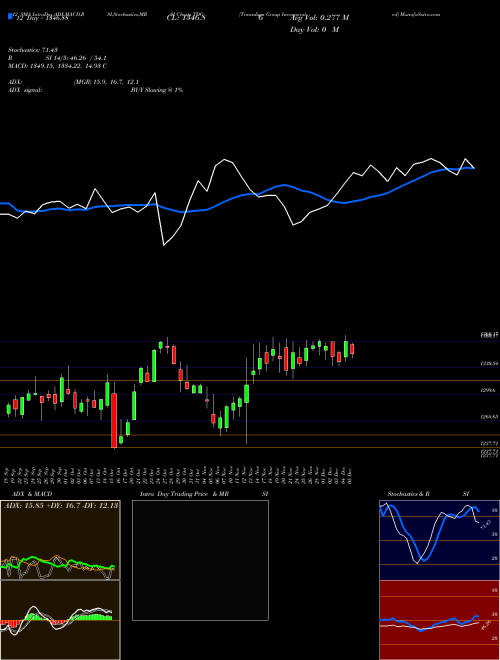Click the 'ADX: 15.85 +DY: 16.7 -DY: 12.13' header
The width and height of the screenshot is (500, 660).
click(x=61, y=505)
